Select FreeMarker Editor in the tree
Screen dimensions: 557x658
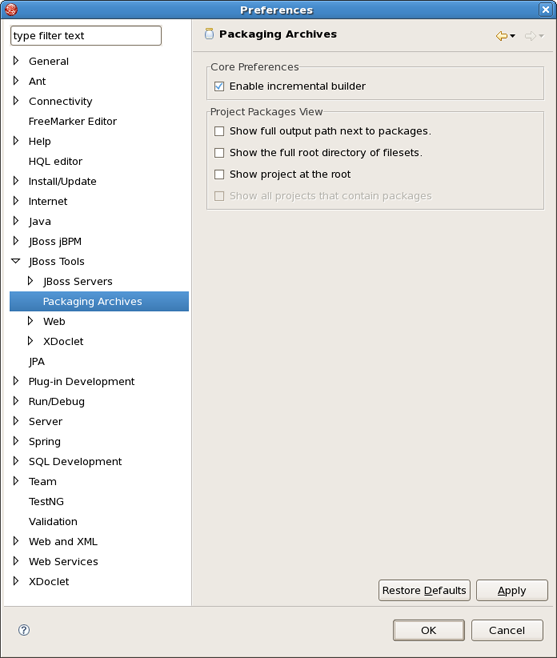coord(73,121)
